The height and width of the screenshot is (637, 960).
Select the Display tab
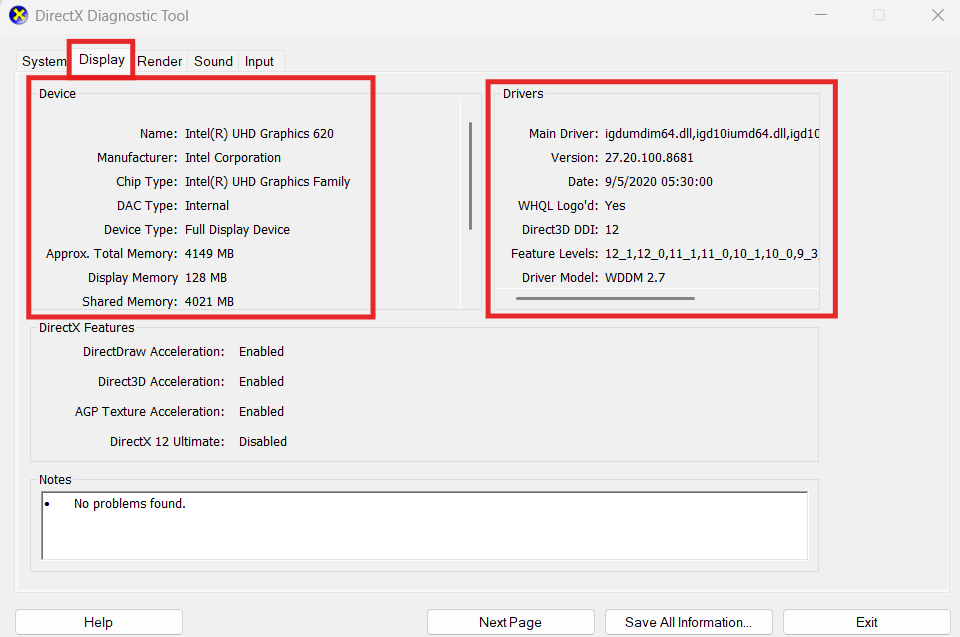click(x=102, y=59)
